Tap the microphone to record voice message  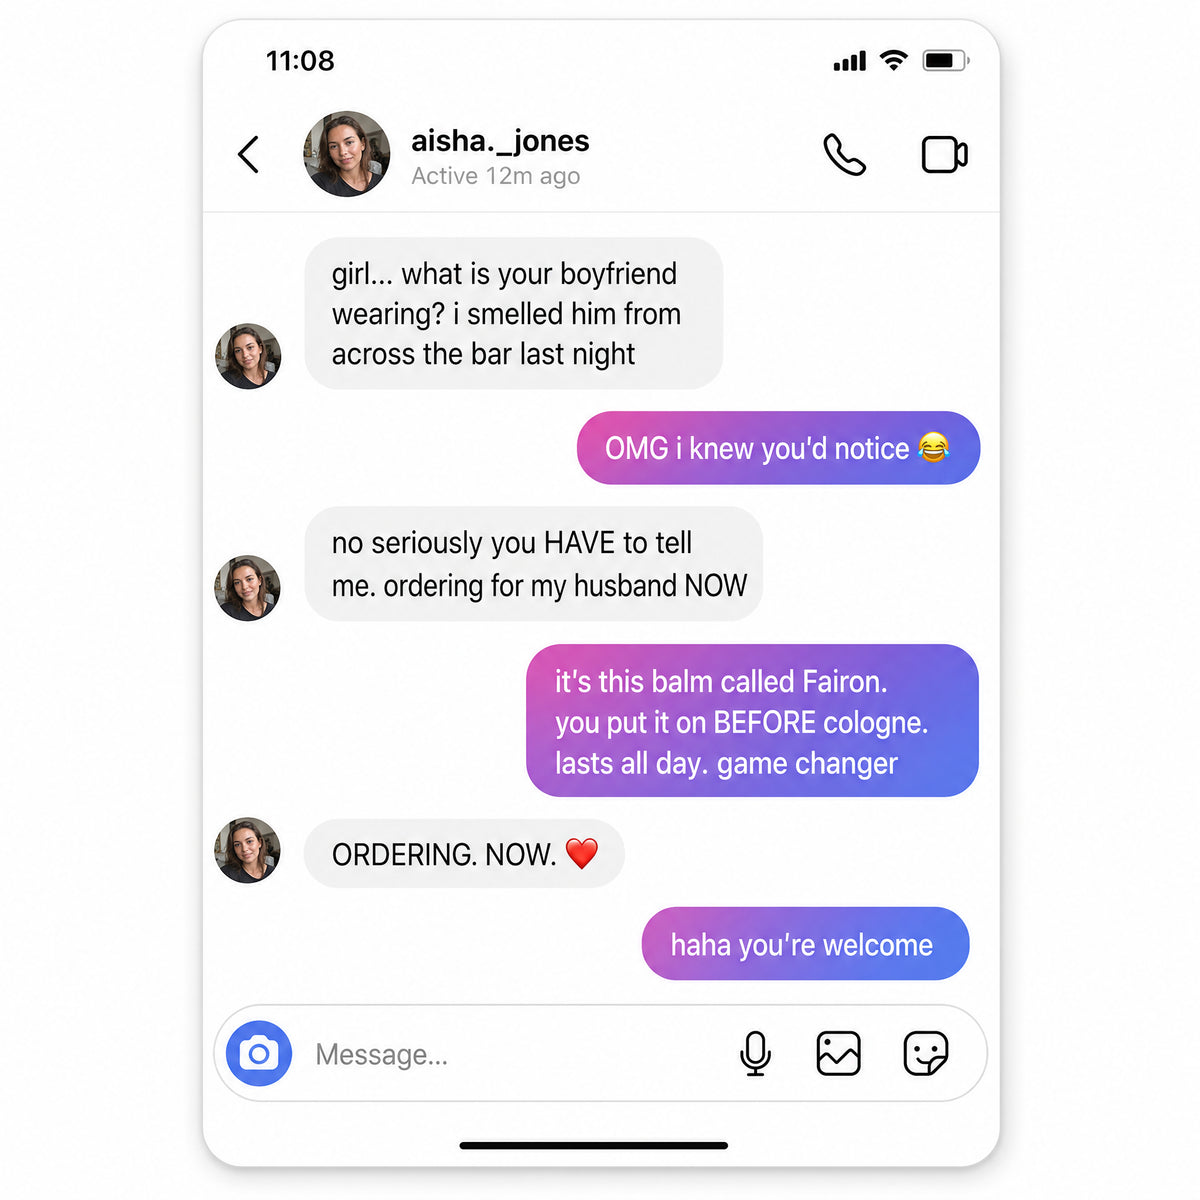(756, 1053)
